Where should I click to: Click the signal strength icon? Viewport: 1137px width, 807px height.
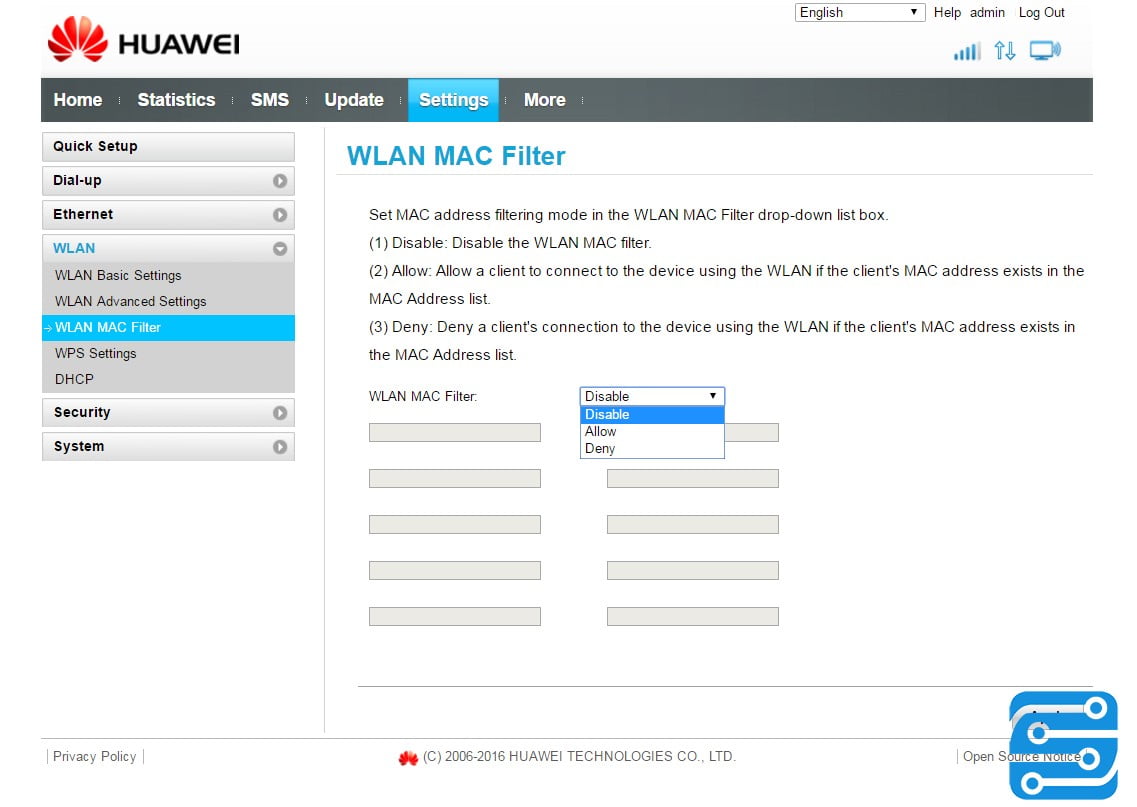(966, 50)
